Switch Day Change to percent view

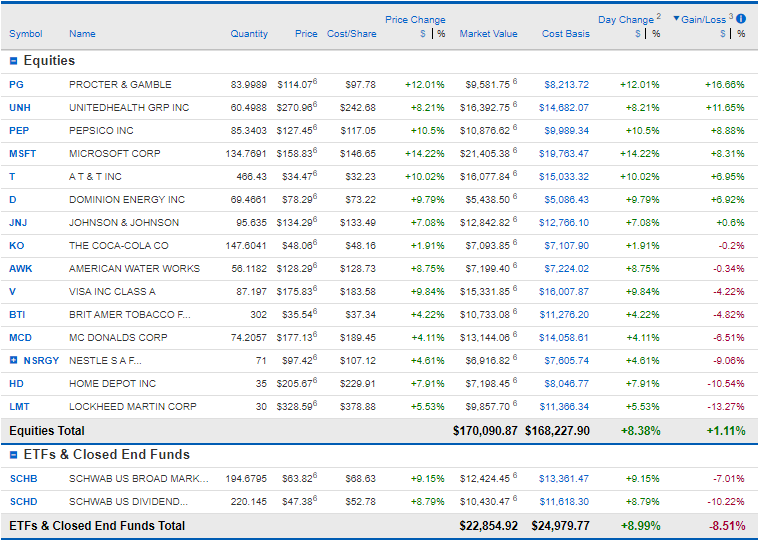[x=656, y=34]
